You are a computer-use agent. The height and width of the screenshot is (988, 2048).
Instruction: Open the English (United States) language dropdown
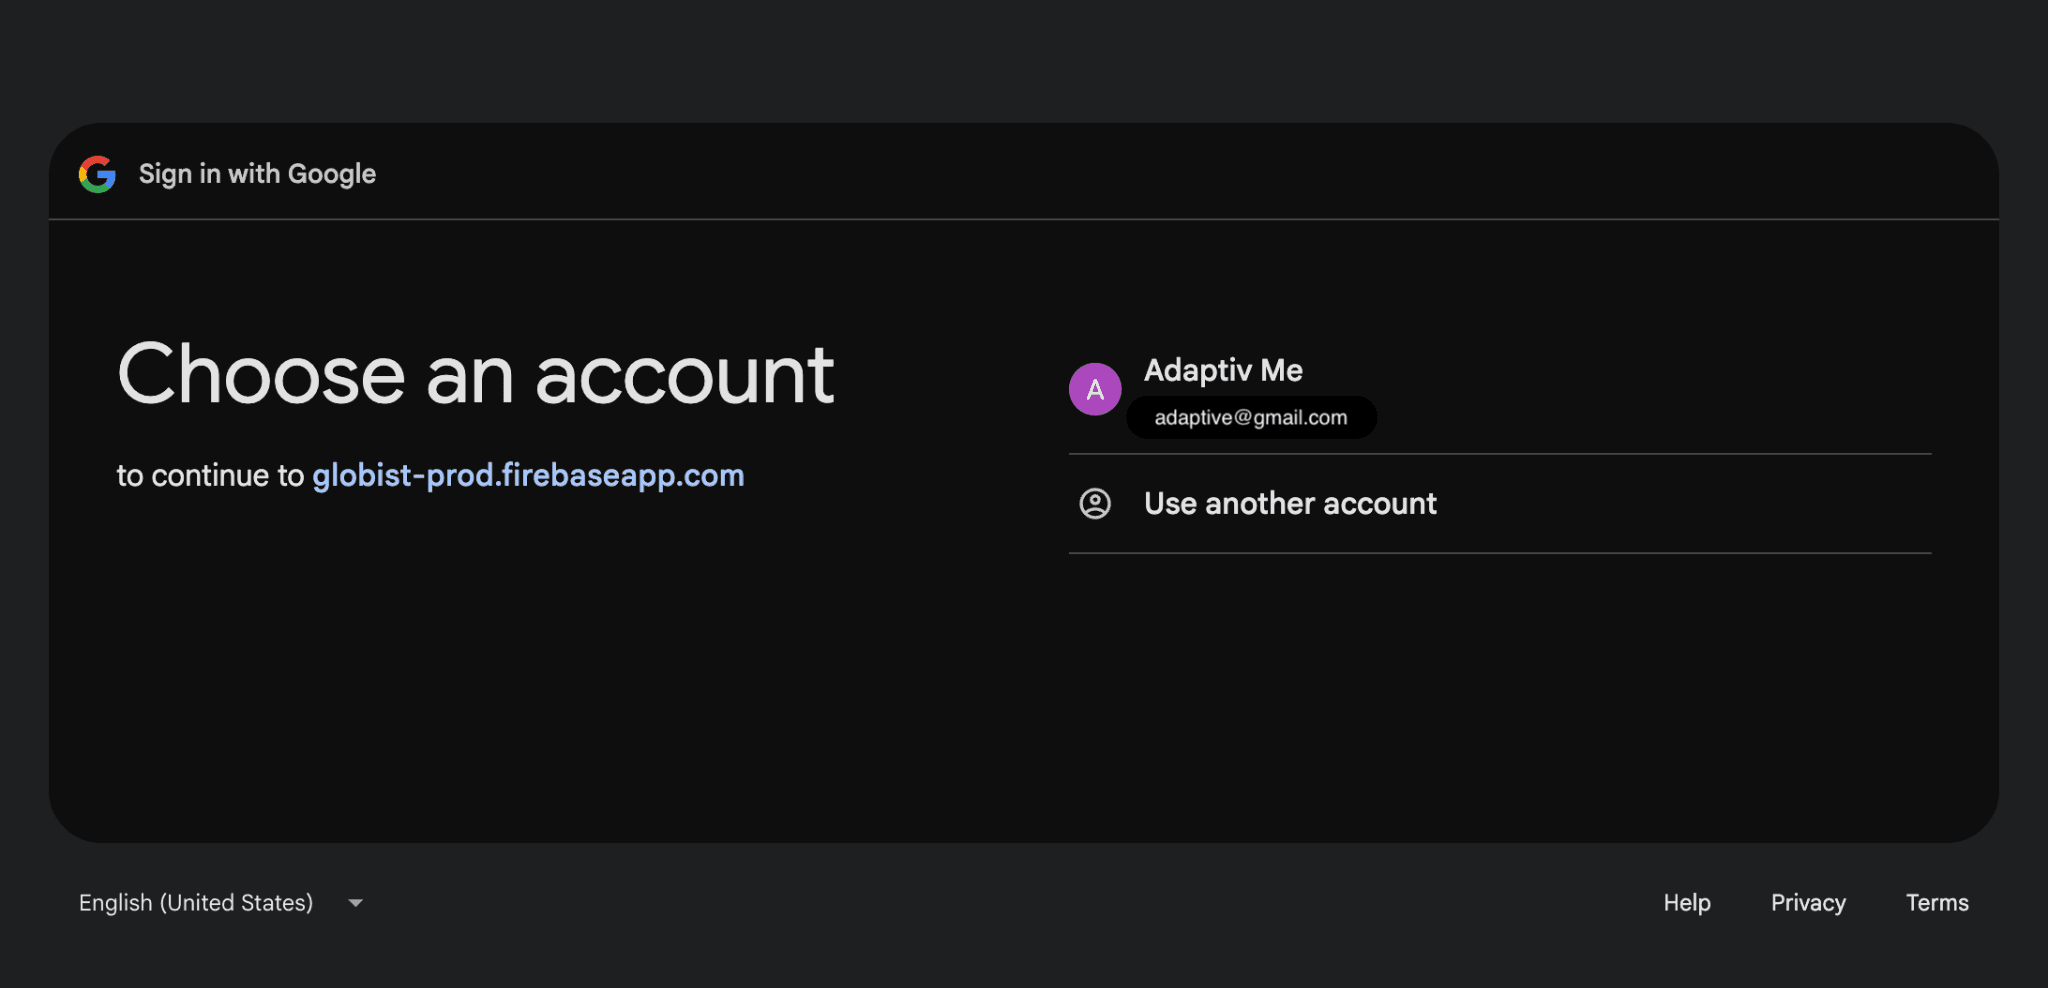[x=221, y=903]
